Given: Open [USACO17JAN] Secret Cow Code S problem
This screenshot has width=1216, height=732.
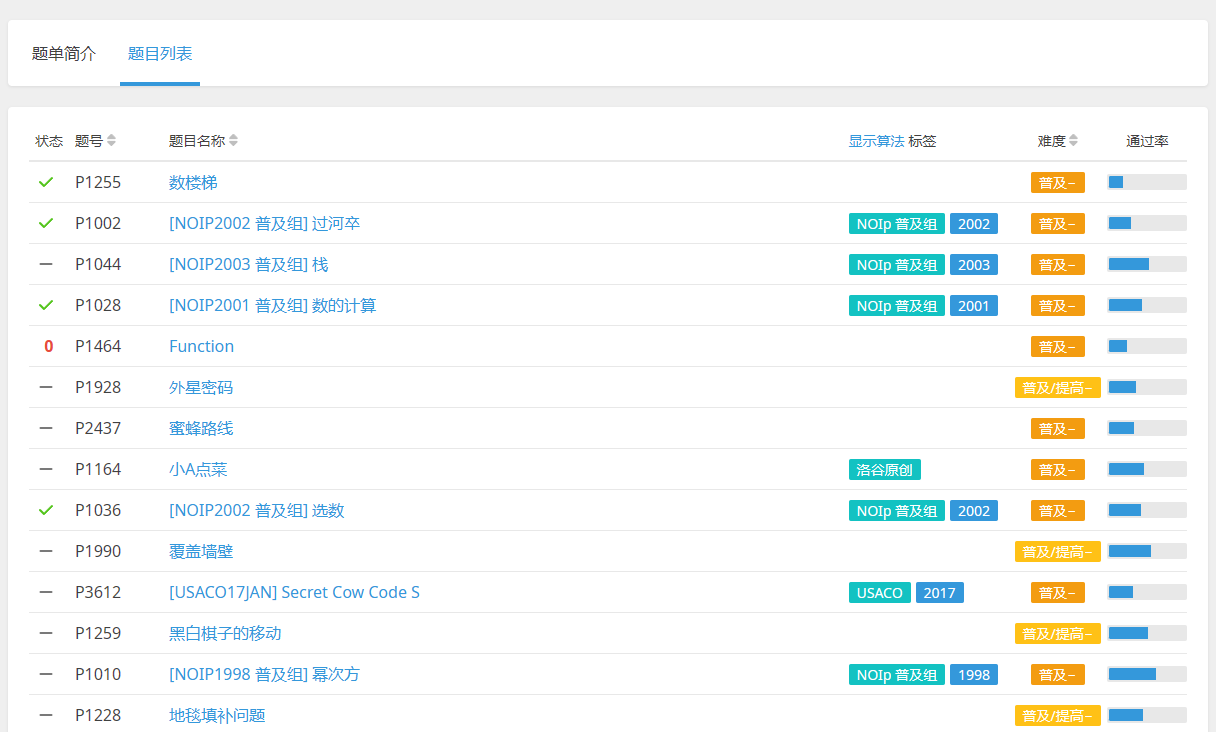Looking at the screenshot, I should coord(294,592).
